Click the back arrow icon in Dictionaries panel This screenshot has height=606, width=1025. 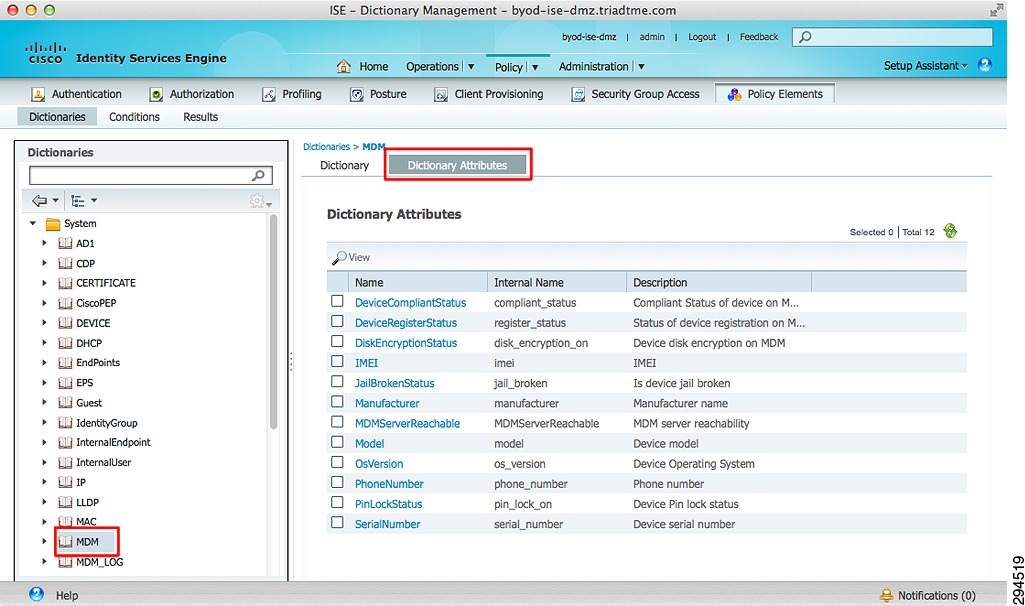point(40,201)
